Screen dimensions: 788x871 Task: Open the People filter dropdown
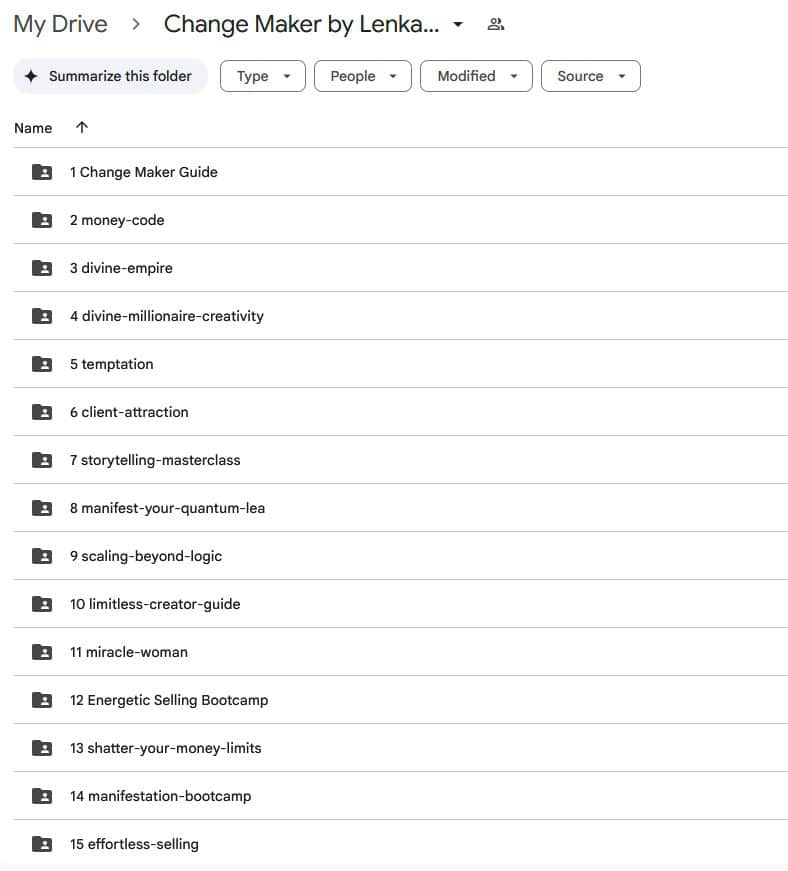pos(362,76)
